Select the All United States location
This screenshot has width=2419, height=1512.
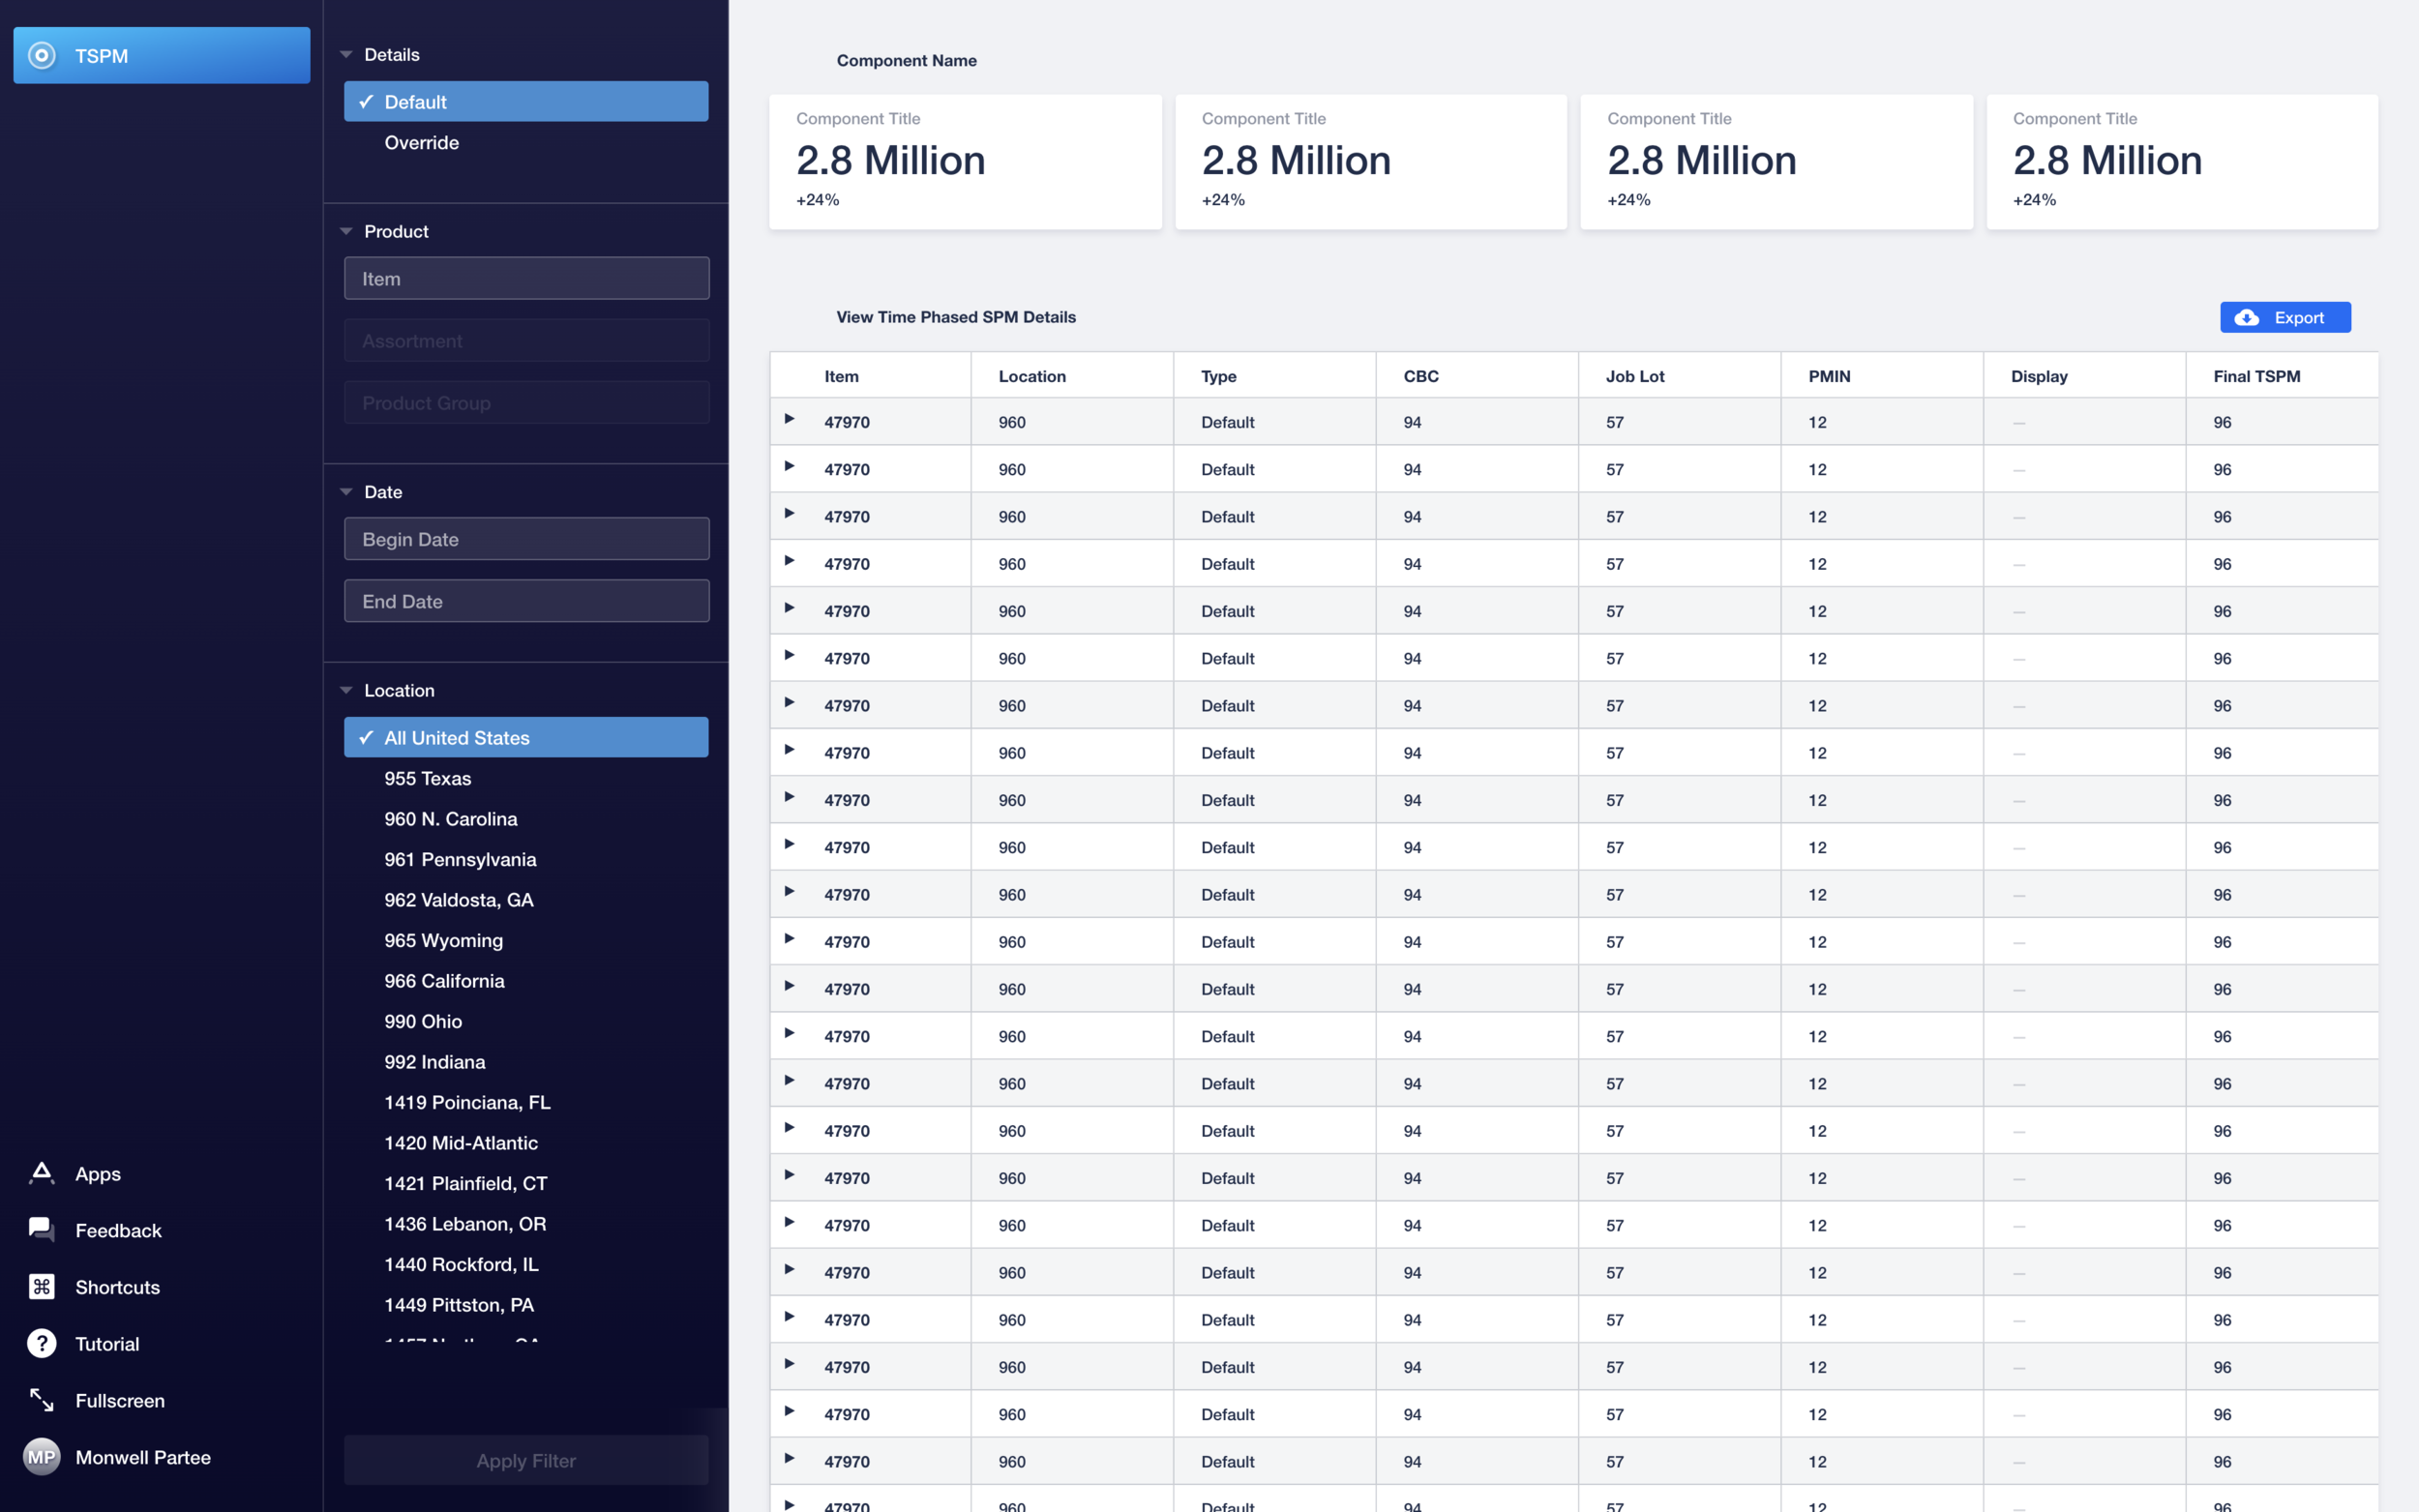[526, 738]
